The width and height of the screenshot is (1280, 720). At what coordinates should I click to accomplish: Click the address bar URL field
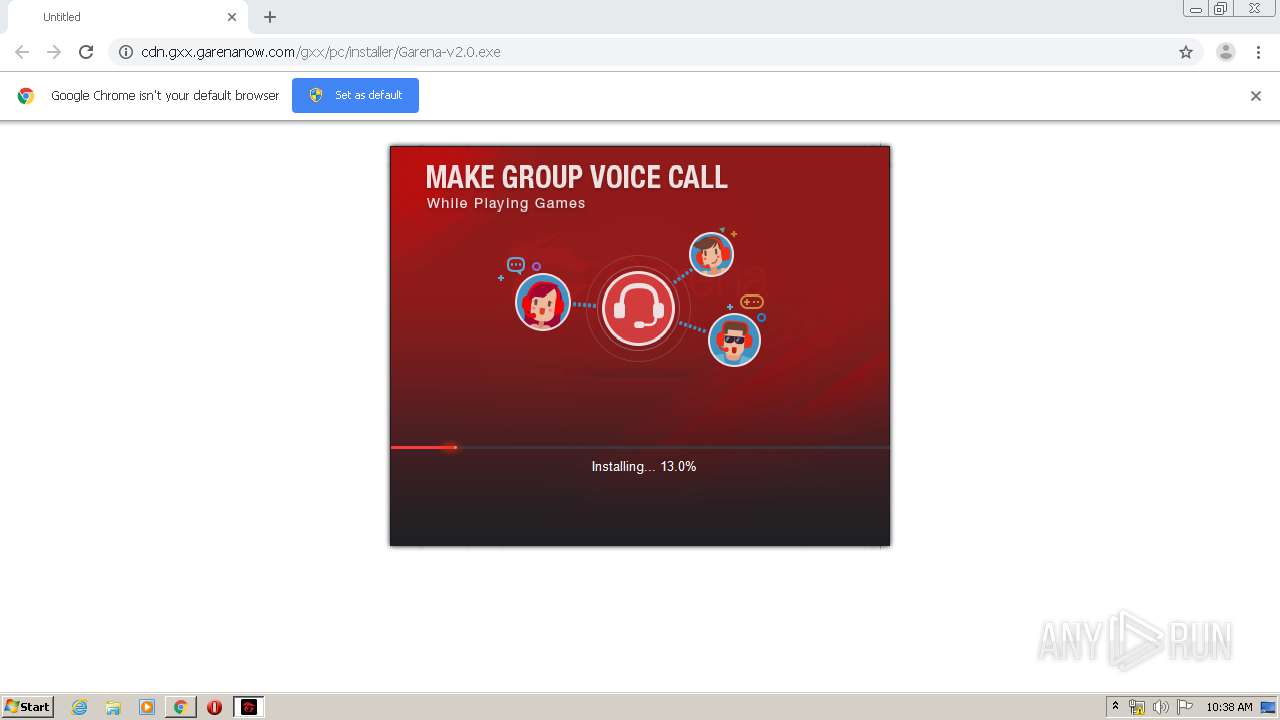tap(655, 52)
